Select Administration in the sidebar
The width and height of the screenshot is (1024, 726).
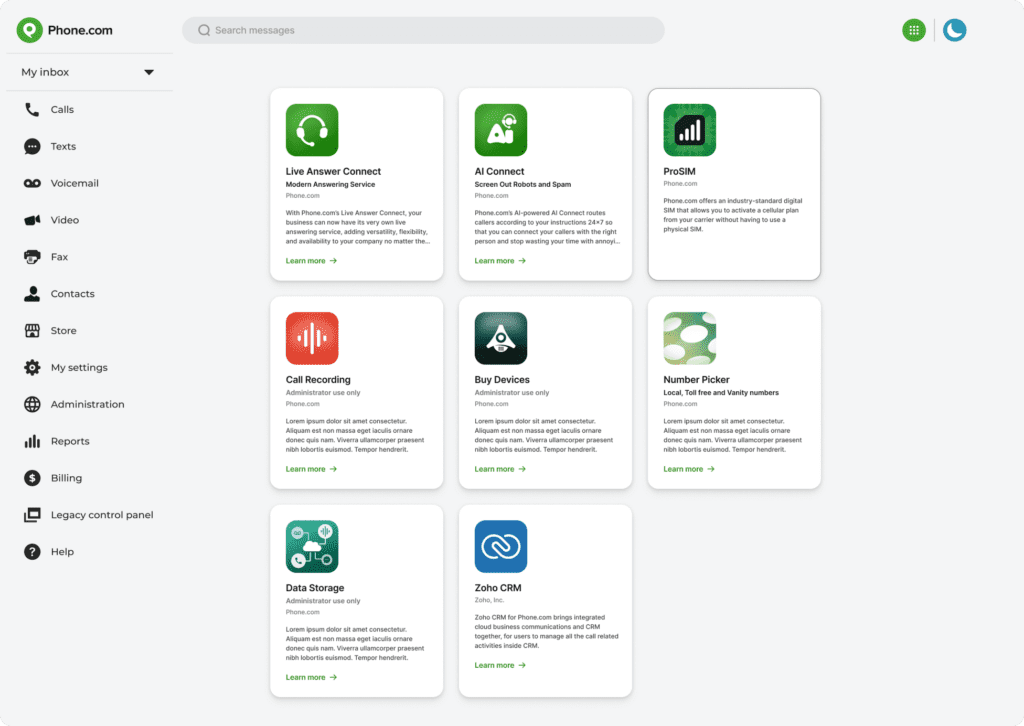tap(87, 405)
